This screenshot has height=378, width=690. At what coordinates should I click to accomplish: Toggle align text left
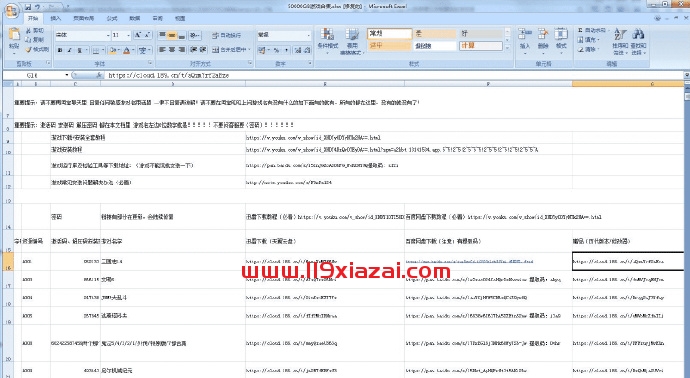point(162,50)
